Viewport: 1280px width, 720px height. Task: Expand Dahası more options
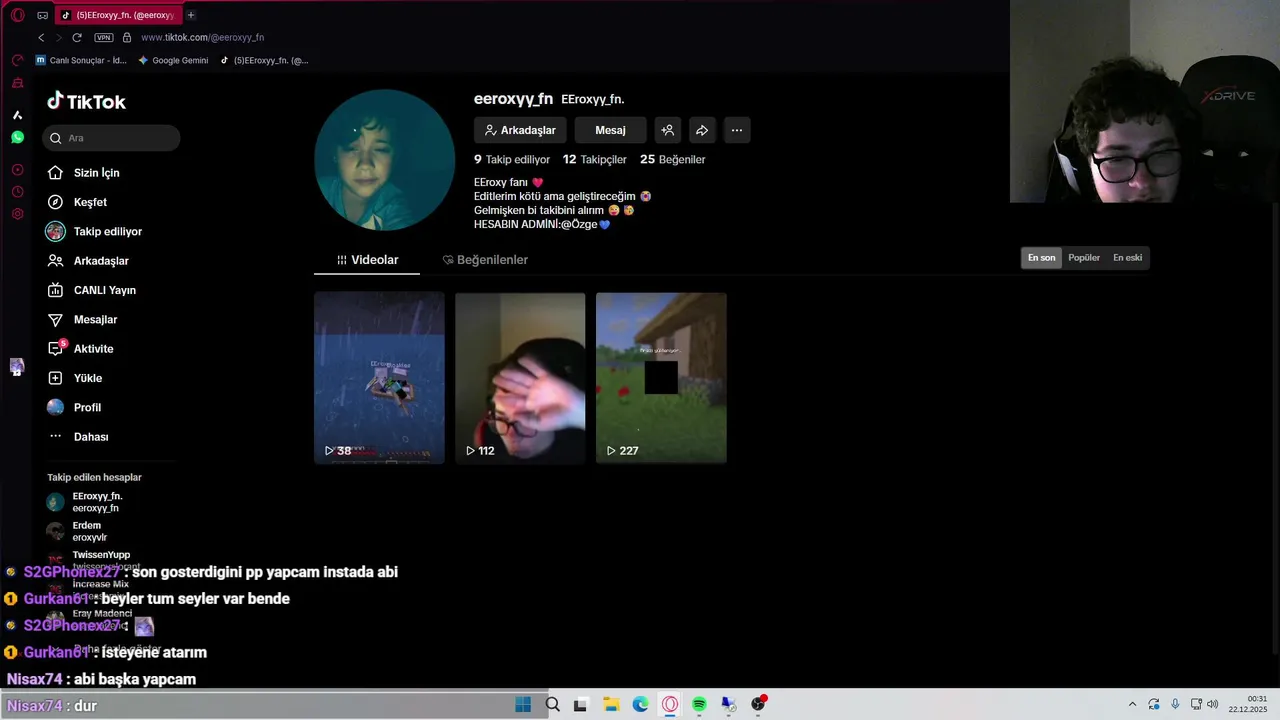point(78,437)
